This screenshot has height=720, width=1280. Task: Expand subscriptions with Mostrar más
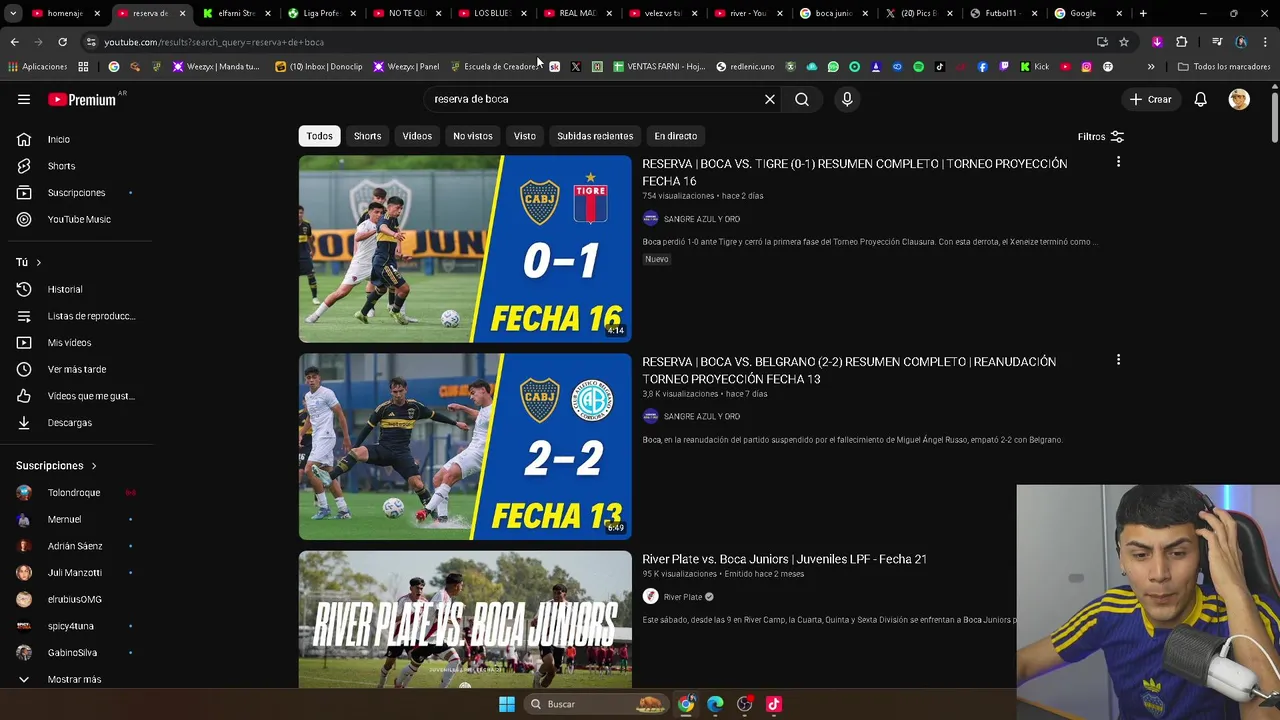(x=76, y=679)
